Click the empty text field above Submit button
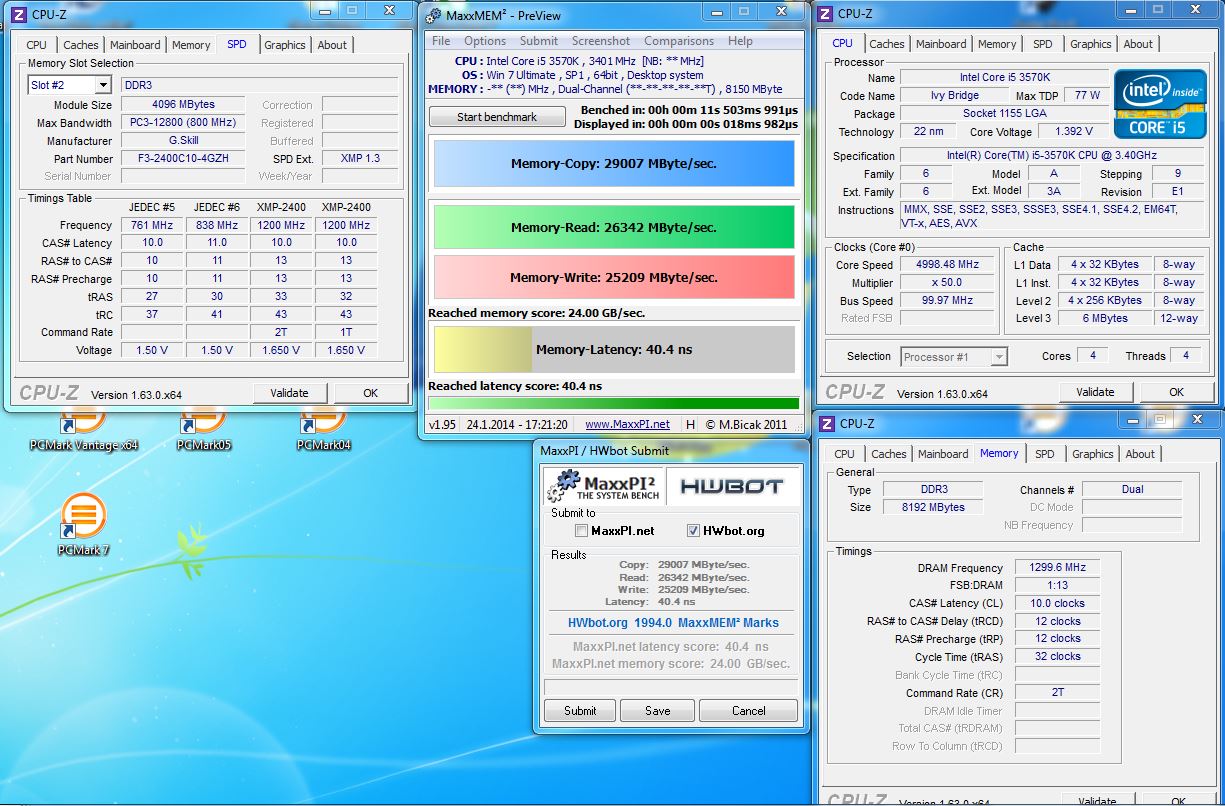1225x806 pixels. pos(672,687)
